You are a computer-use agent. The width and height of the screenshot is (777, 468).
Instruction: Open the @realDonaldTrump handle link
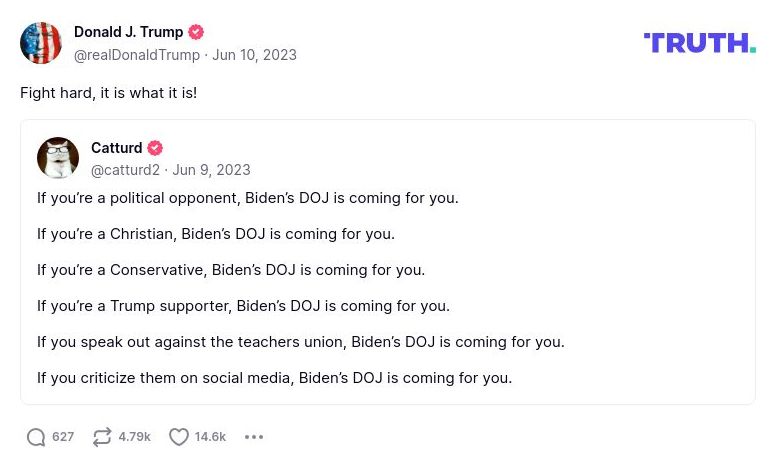point(137,55)
